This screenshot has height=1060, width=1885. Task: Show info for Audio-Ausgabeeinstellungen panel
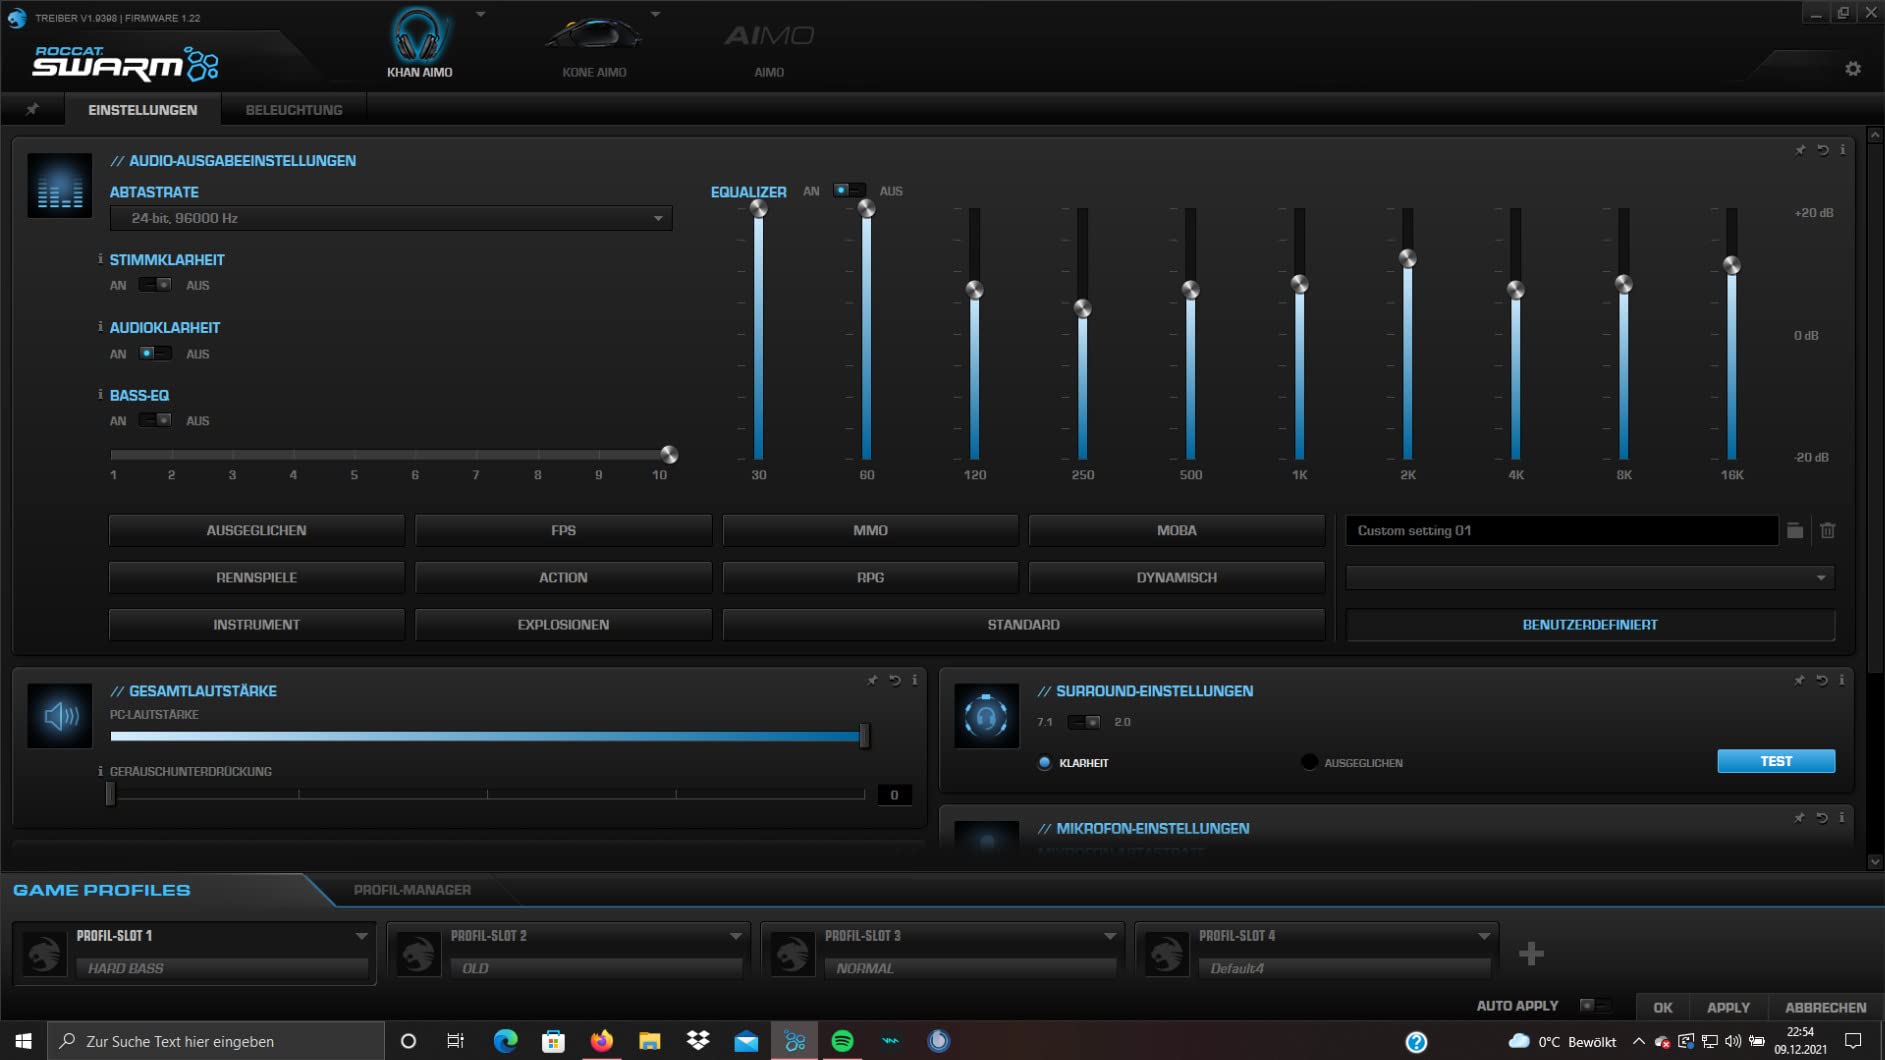click(x=1842, y=150)
